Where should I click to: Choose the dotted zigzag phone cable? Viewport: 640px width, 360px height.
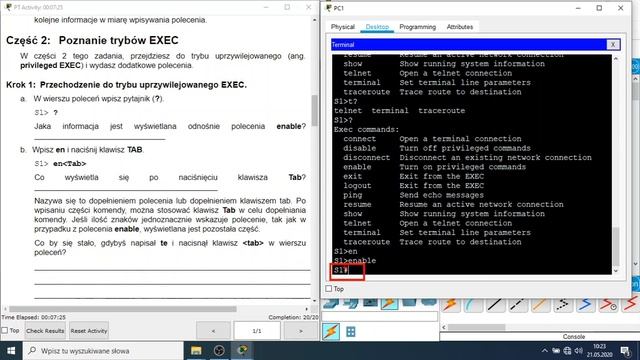(x=562, y=305)
